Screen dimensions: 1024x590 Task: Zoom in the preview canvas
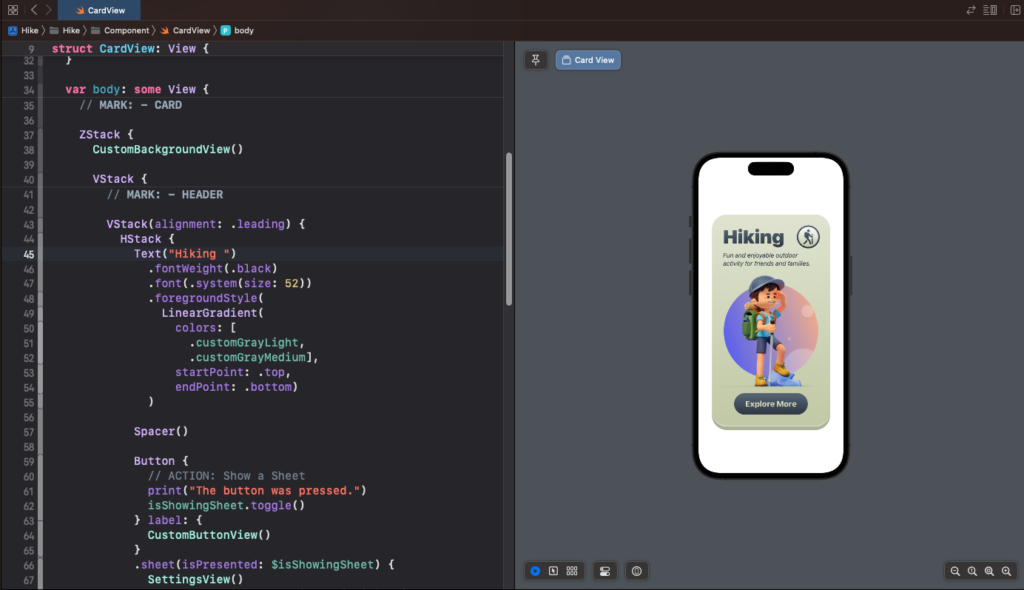1006,571
